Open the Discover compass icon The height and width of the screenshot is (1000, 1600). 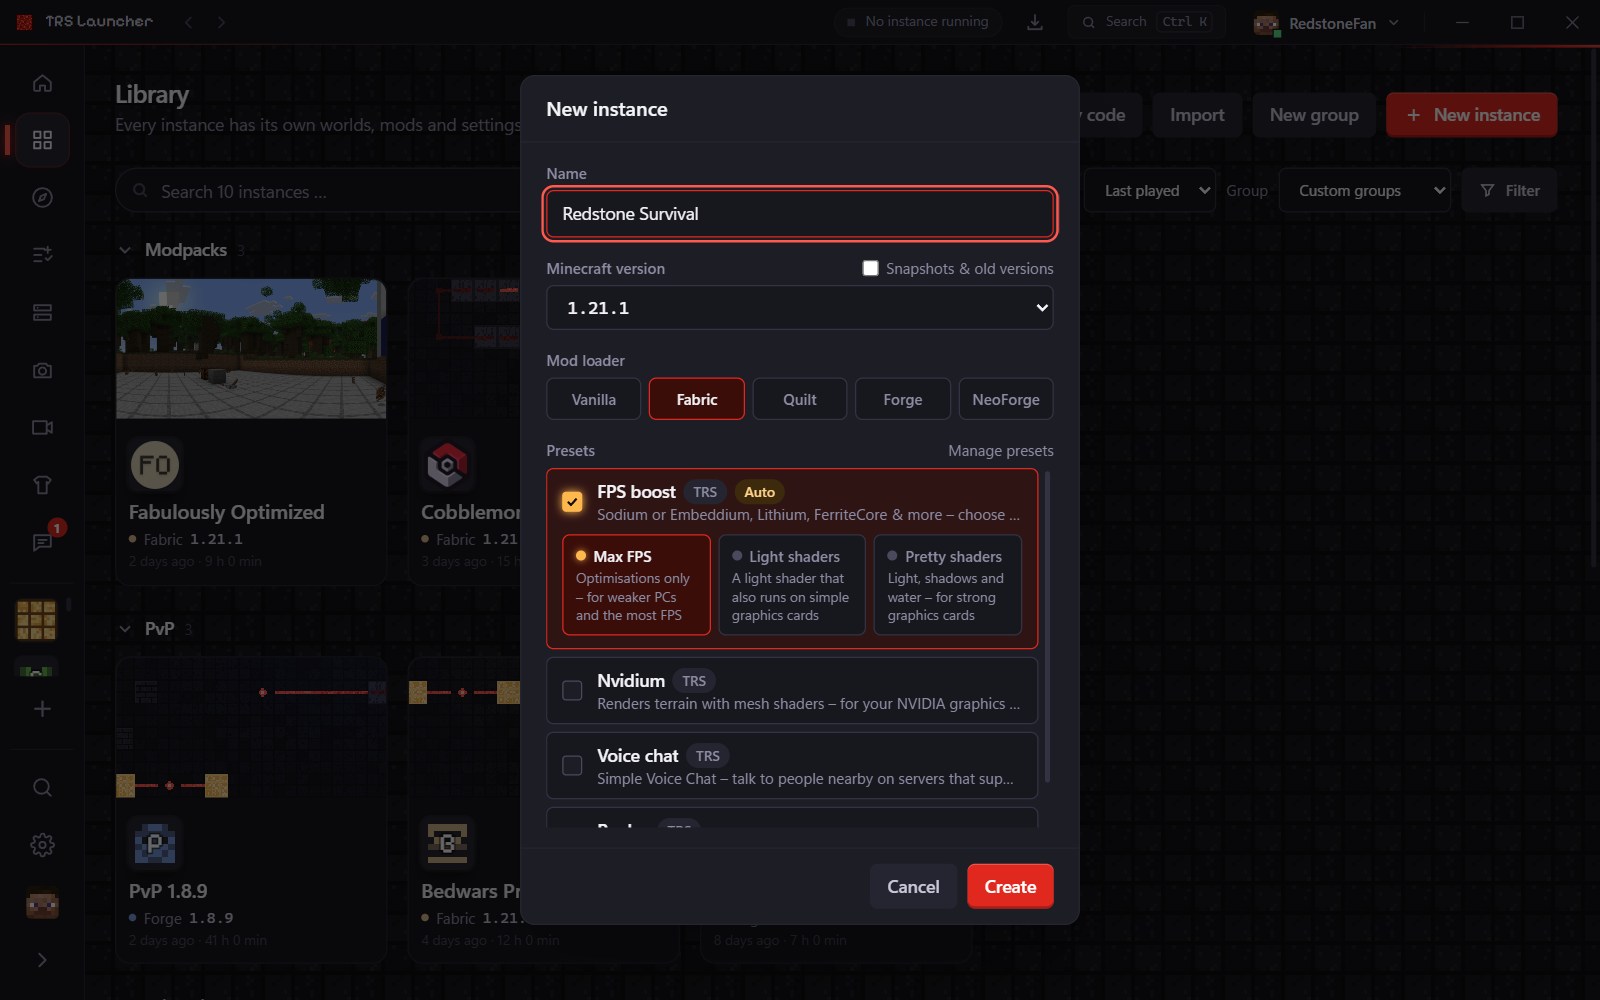click(42, 197)
